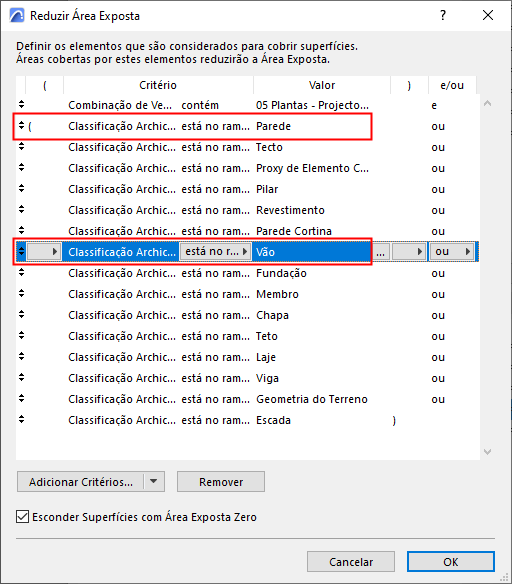Click the scroll up arrow of criteria list
Viewport: 512px width, 584px height.
point(487,104)
